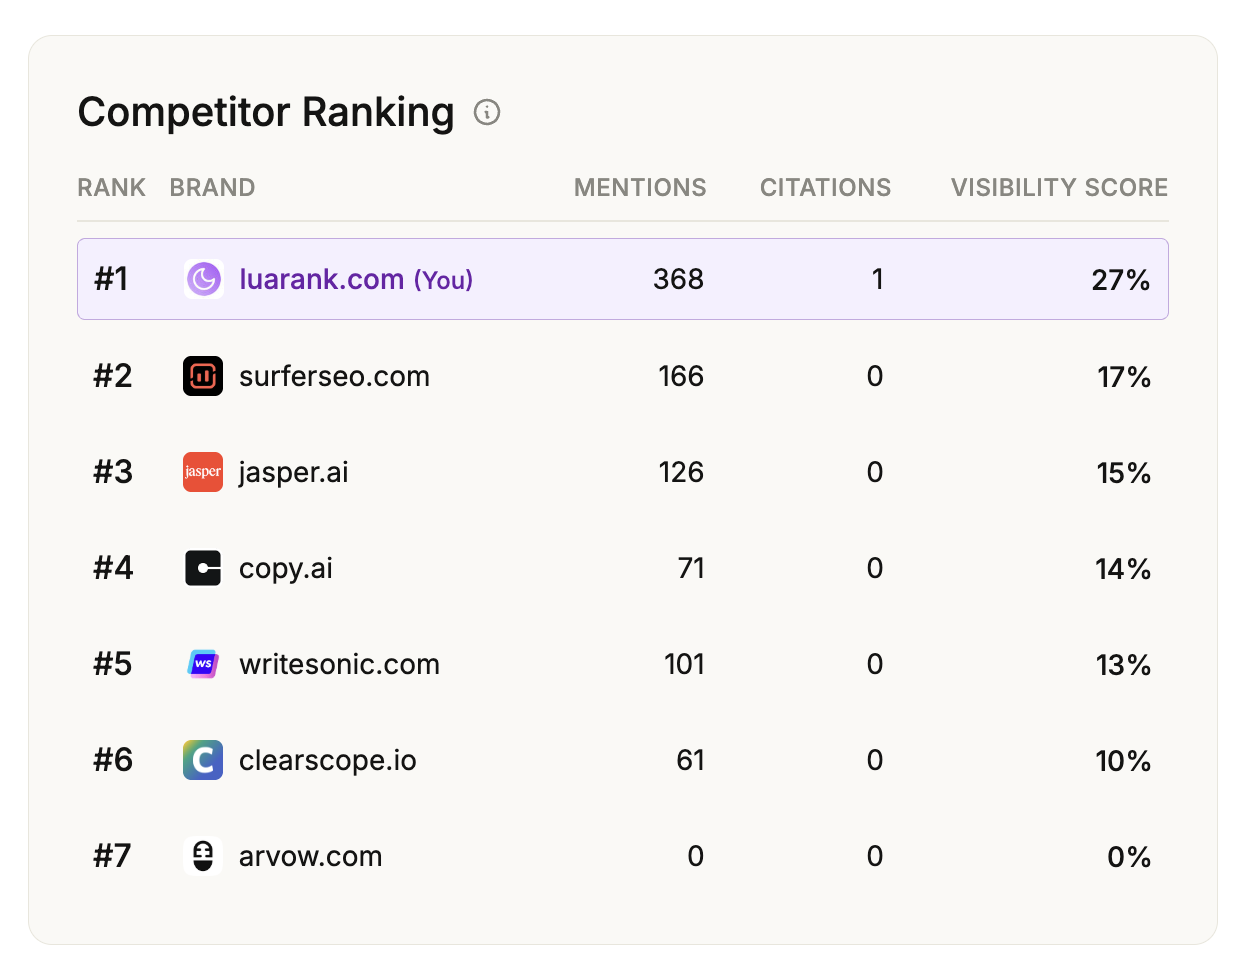Click the luarank.com brand favicon
Viewport: 1244px width, 974px height.
(x=203, y=280)
